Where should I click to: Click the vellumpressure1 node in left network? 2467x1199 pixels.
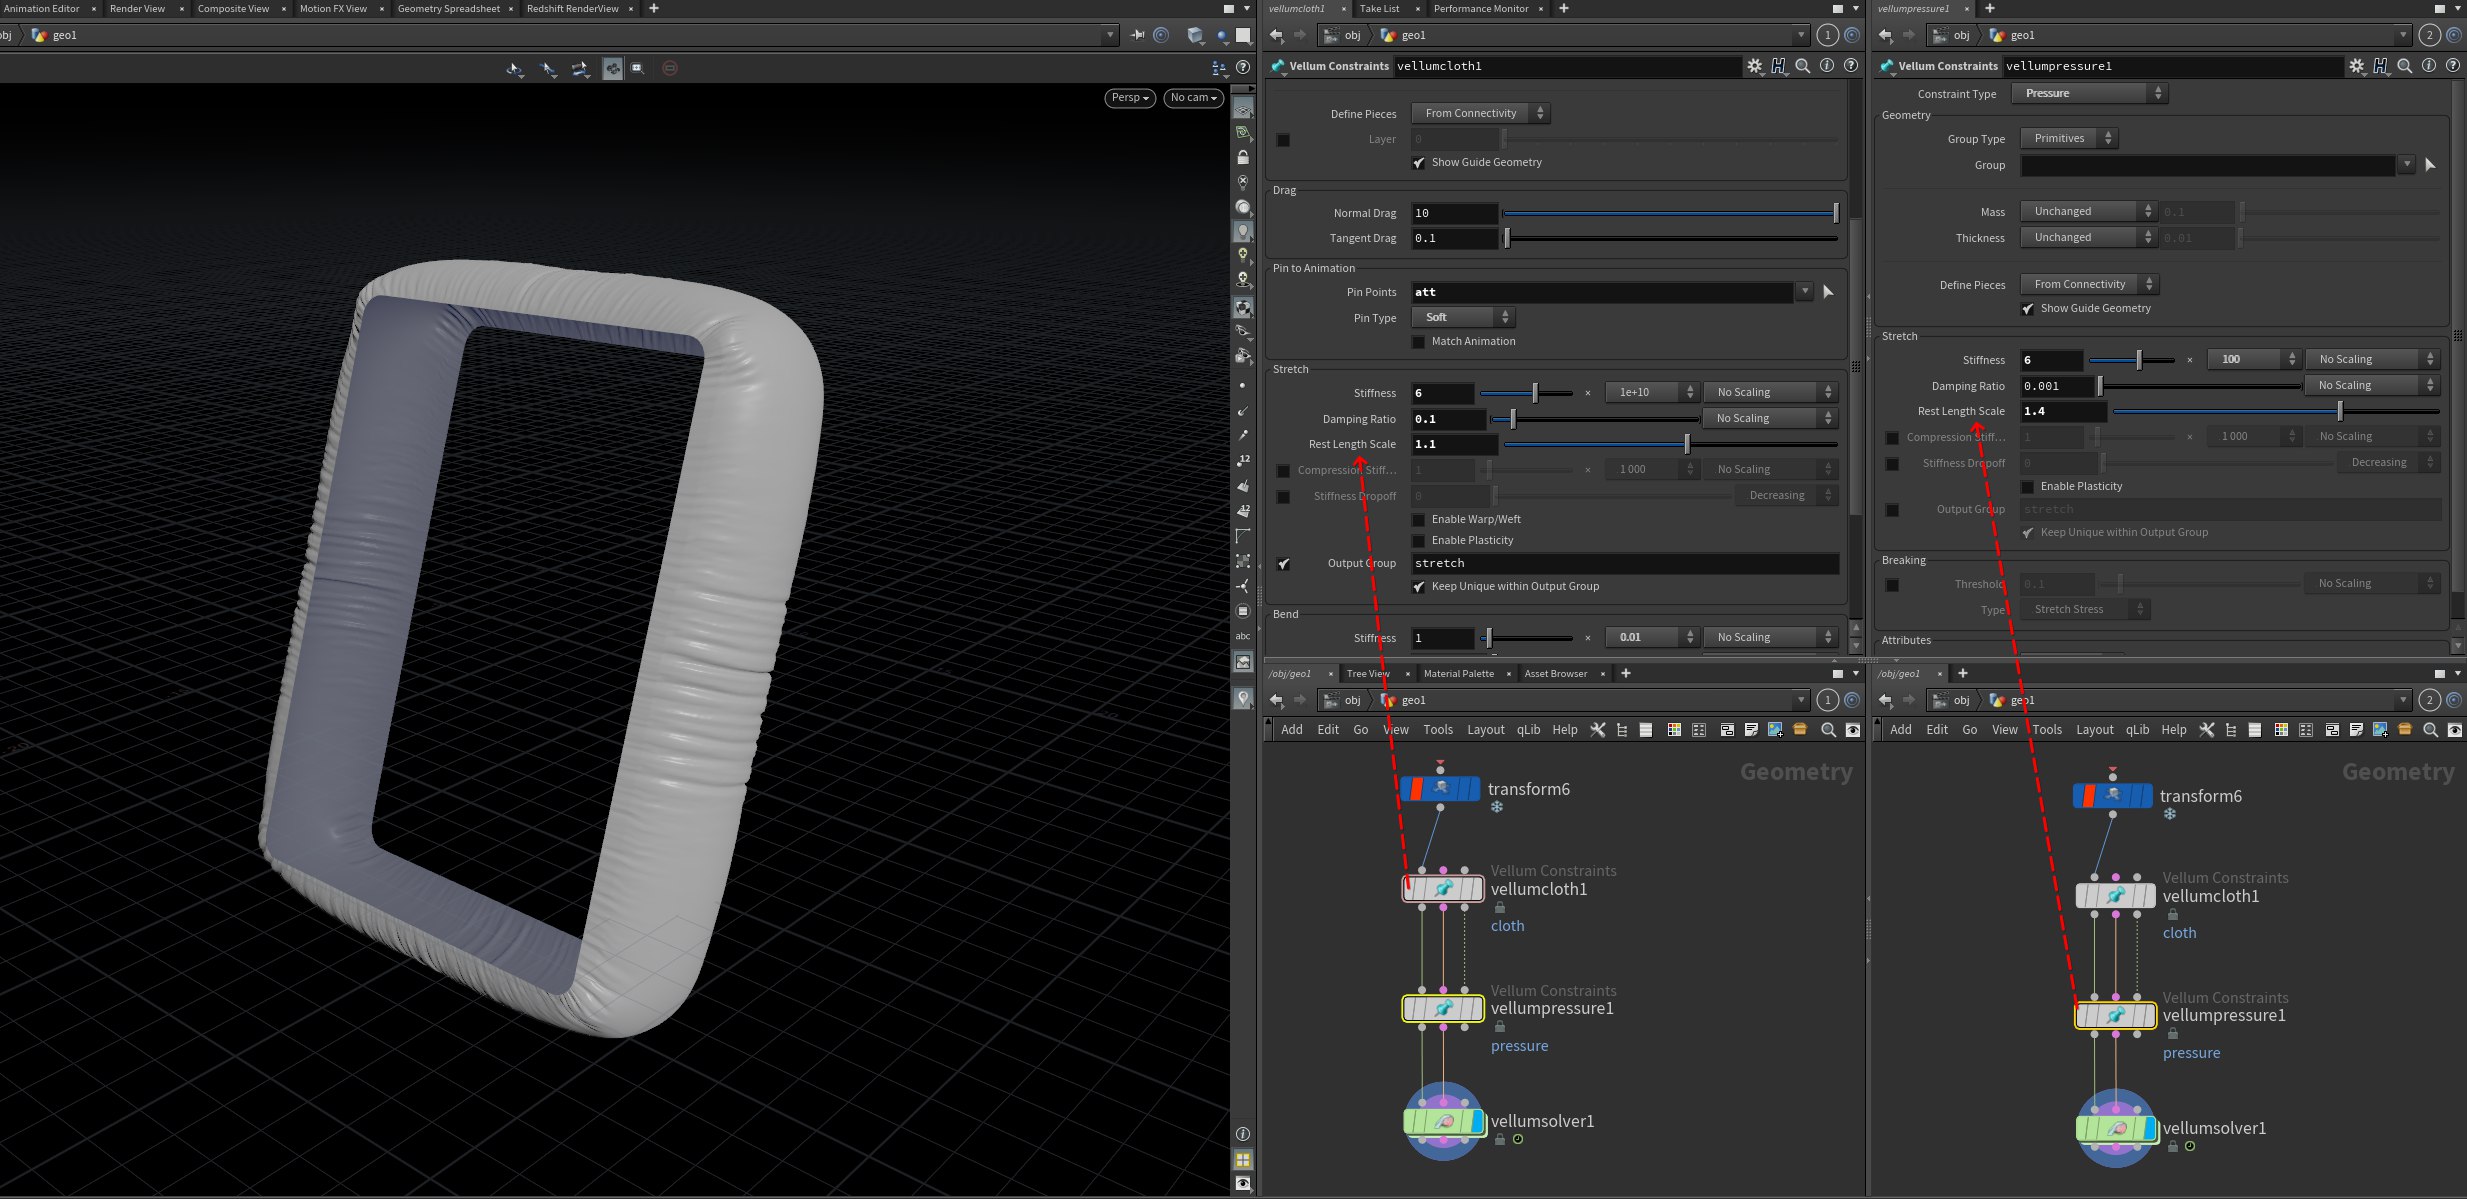[1443, 1009]
